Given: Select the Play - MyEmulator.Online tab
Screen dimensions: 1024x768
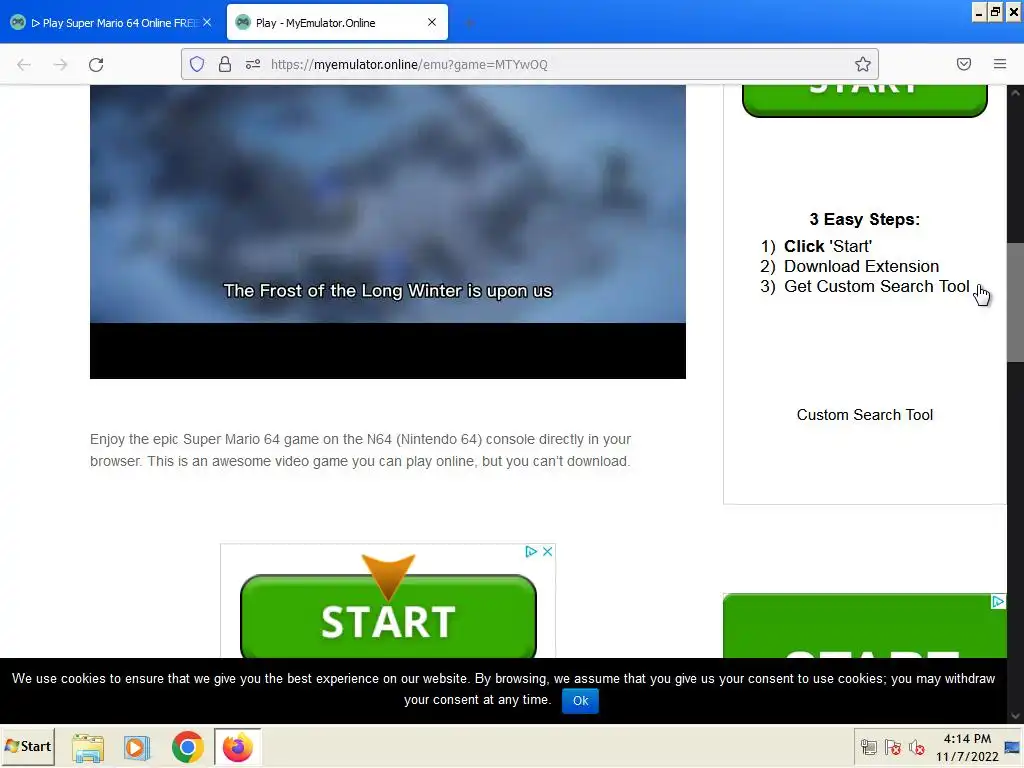Looking at the screenshot, I should coord(337,23).
